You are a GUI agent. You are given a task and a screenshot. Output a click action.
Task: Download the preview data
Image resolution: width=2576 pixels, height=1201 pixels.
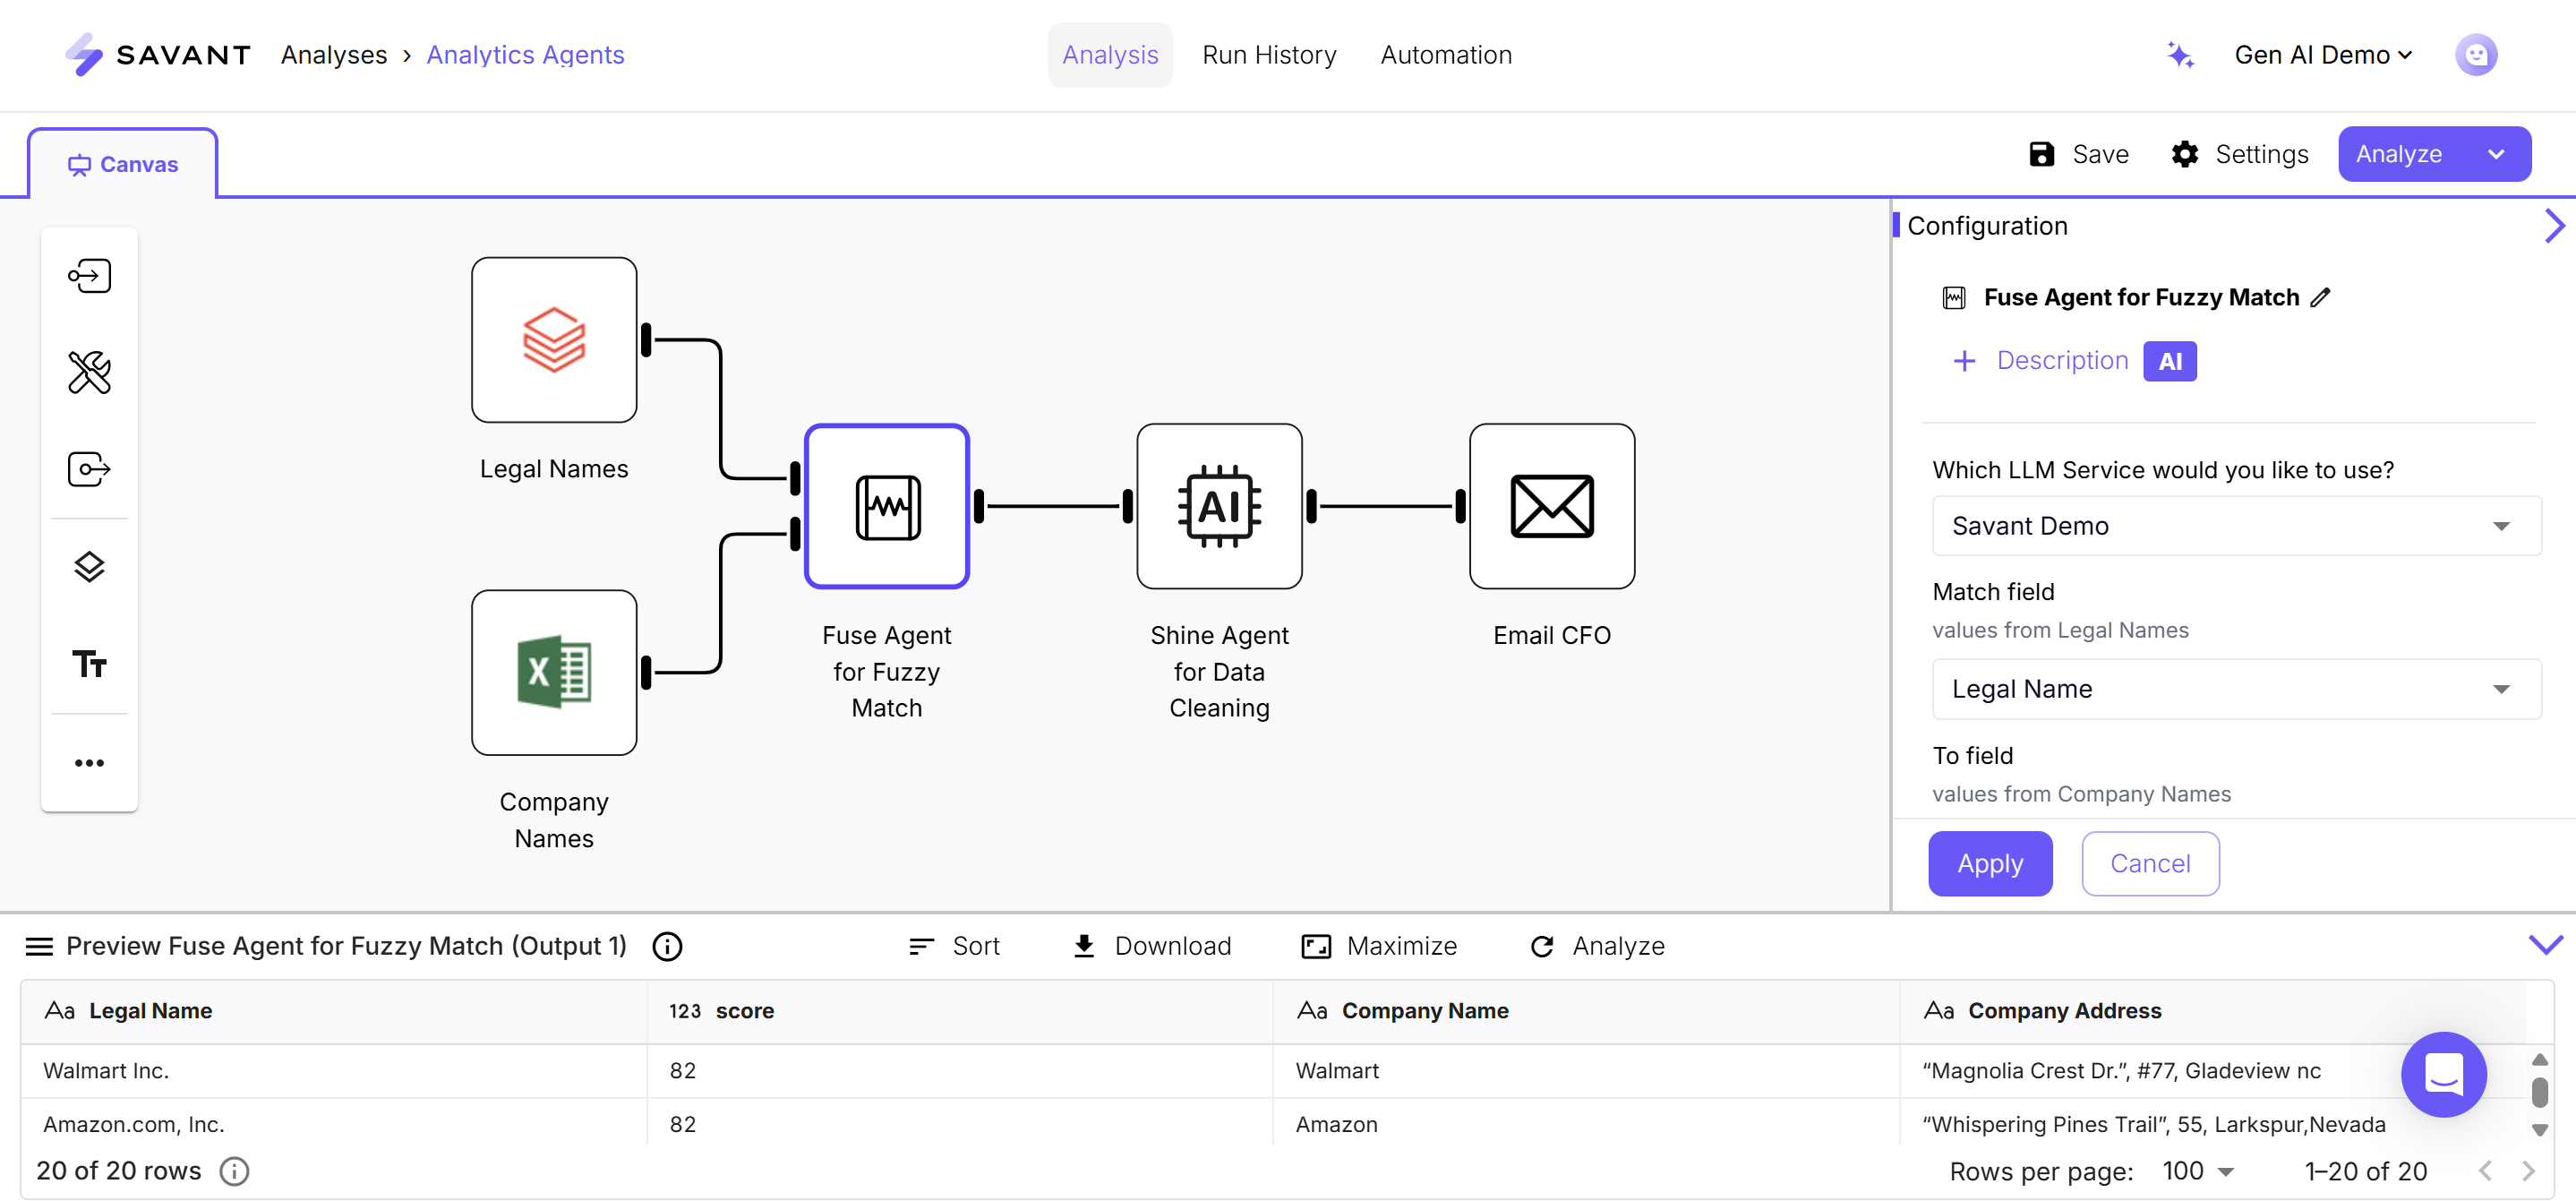[x=1151, y=946]
